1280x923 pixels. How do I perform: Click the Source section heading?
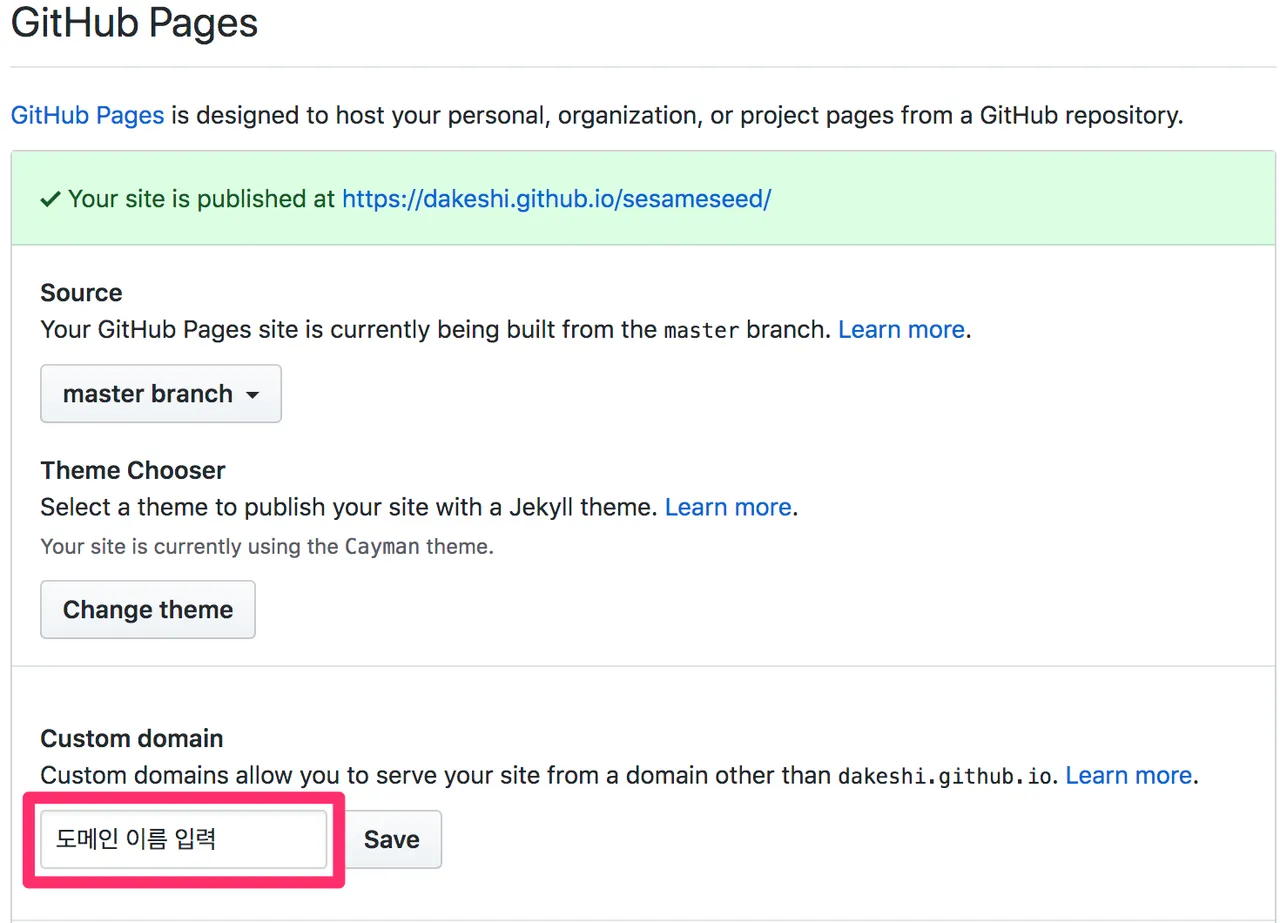pos(81,293)
